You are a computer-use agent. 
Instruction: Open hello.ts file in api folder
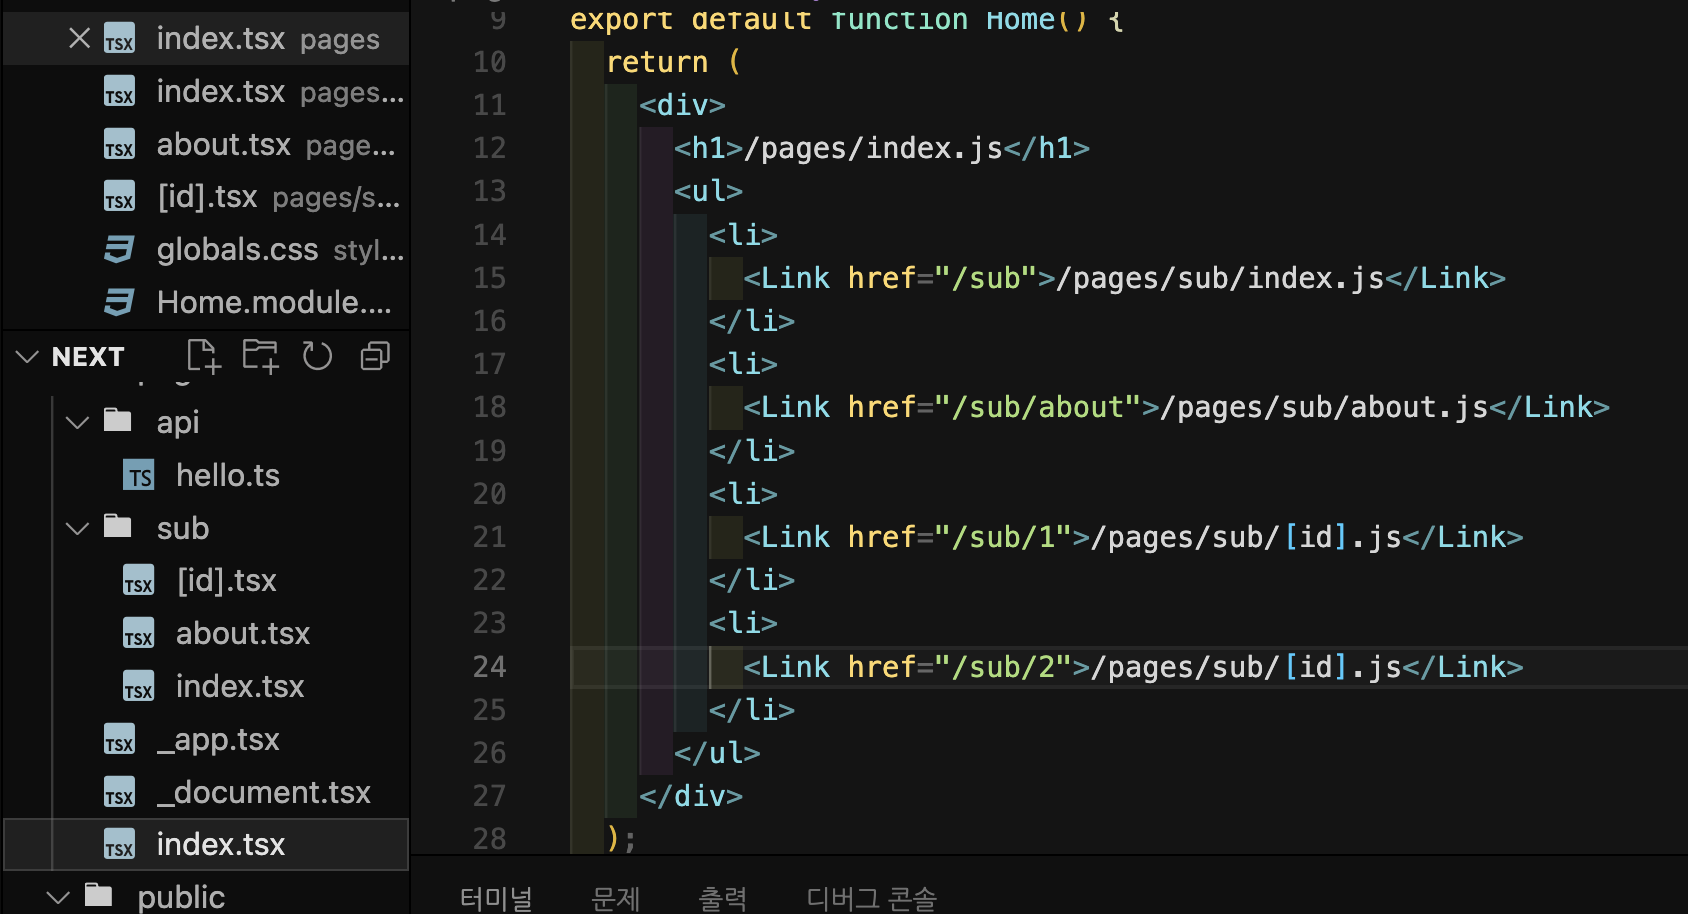(228, 475)
